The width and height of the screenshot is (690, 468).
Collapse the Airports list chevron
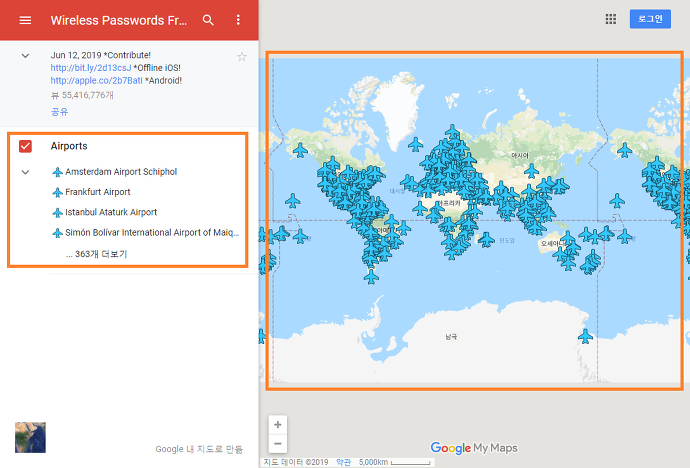pyautogui.click(x=26, y=172)
